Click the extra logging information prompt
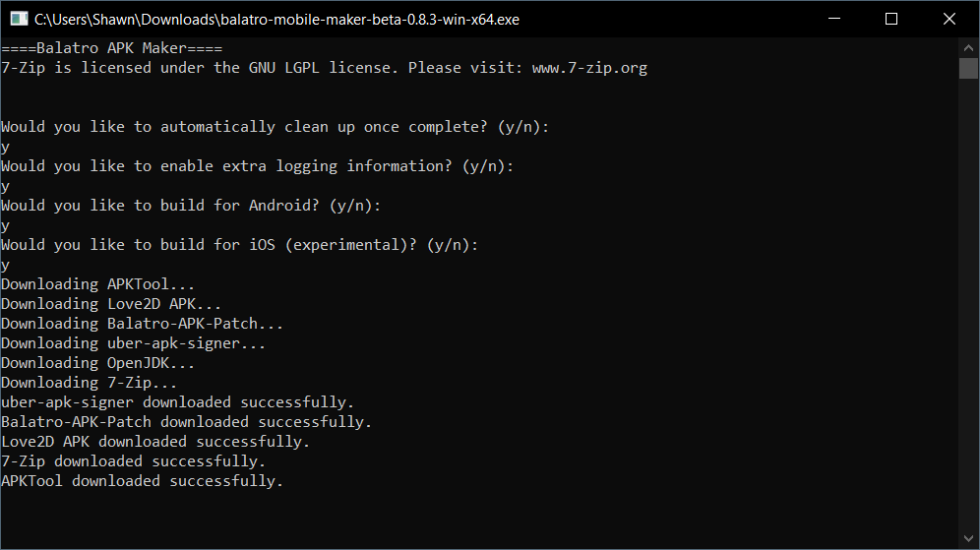 [257, 166]
